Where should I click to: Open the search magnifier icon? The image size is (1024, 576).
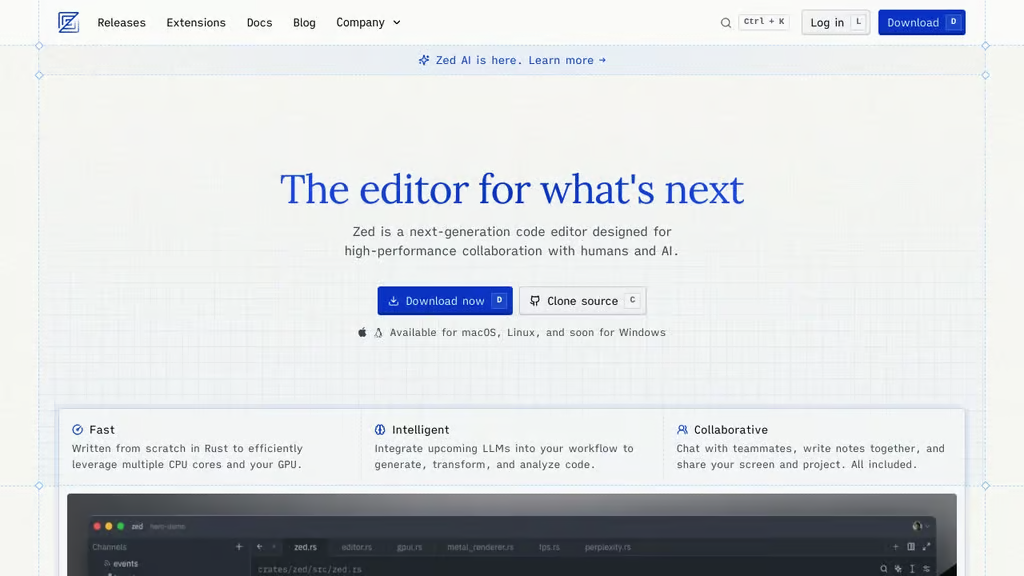(726, 23)
